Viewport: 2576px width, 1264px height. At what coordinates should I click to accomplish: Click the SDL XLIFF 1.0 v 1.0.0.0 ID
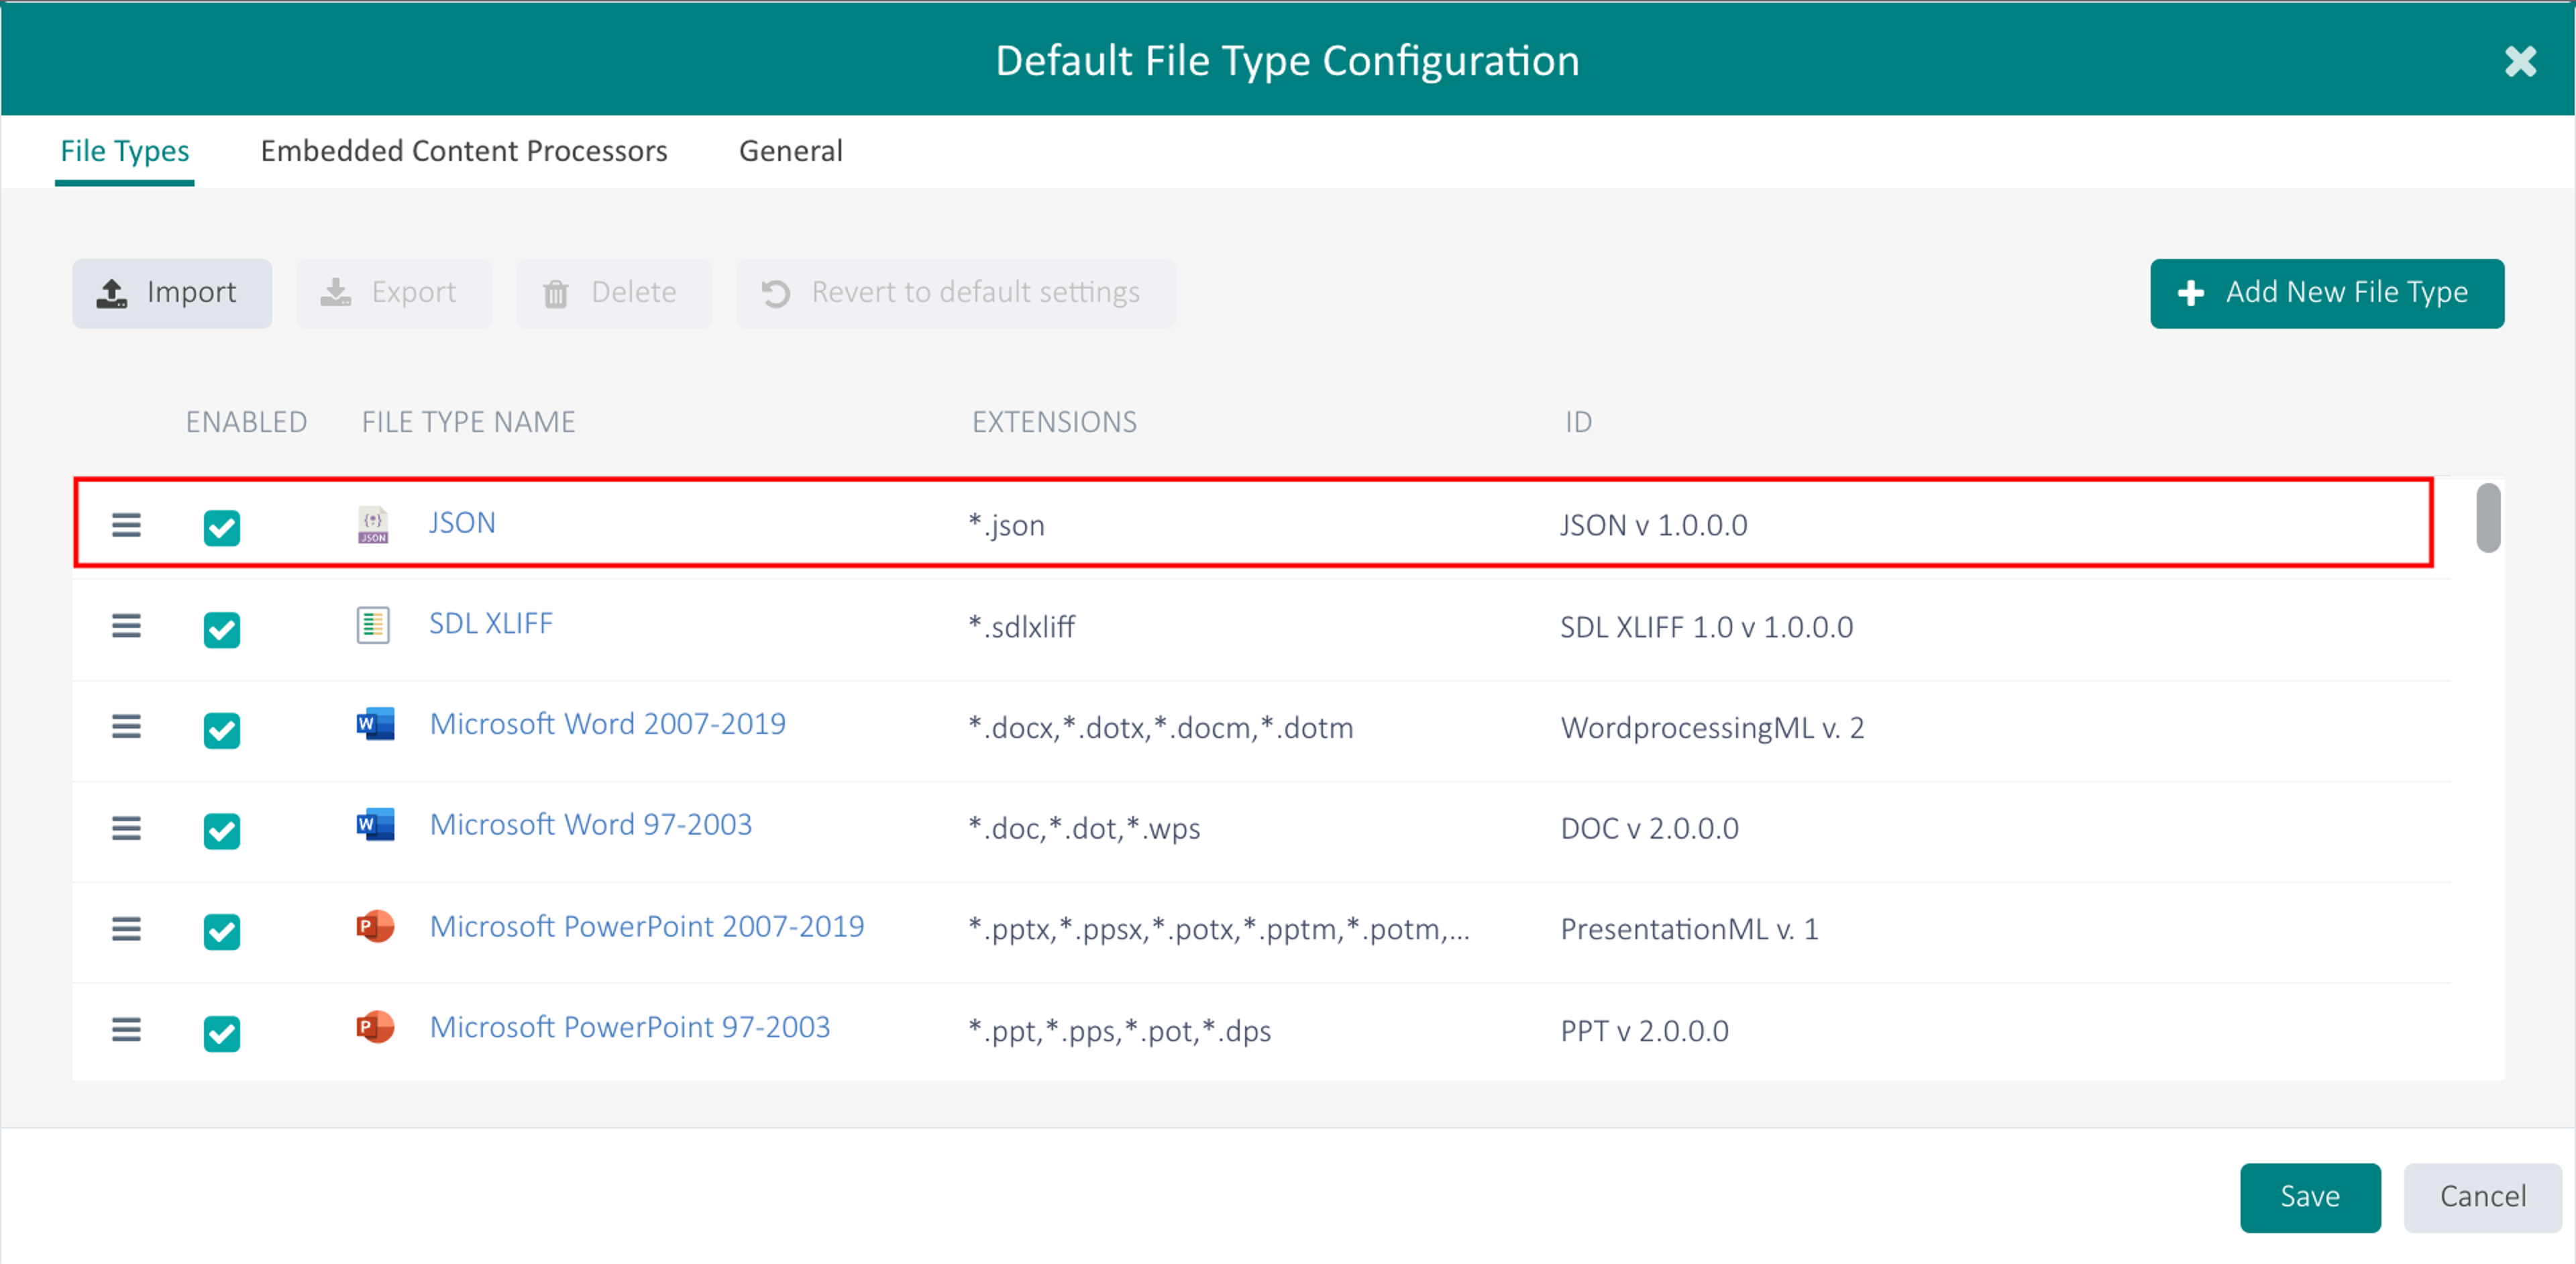(x=1706, y=627)
